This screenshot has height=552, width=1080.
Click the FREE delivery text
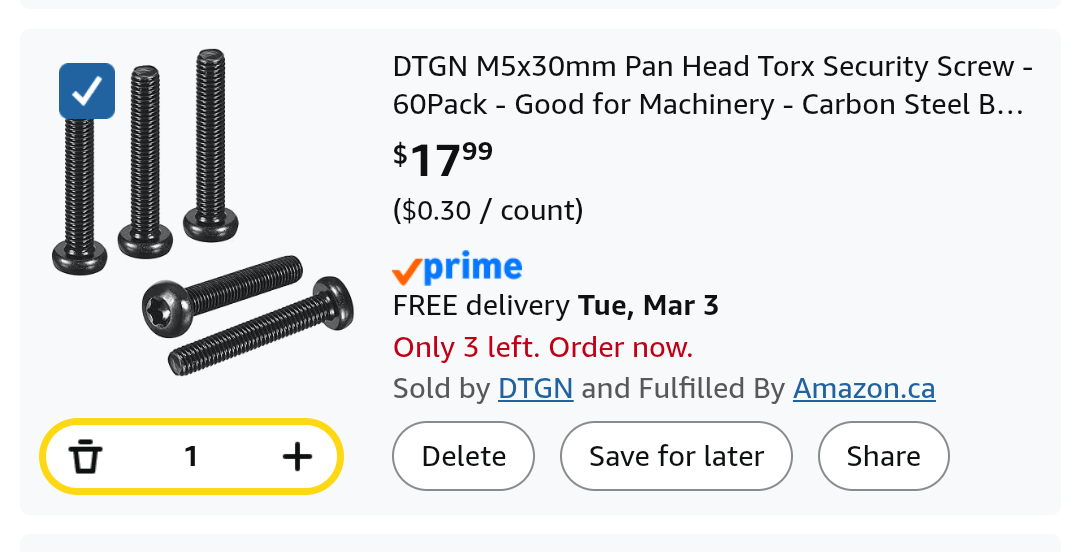coord(482,306)
